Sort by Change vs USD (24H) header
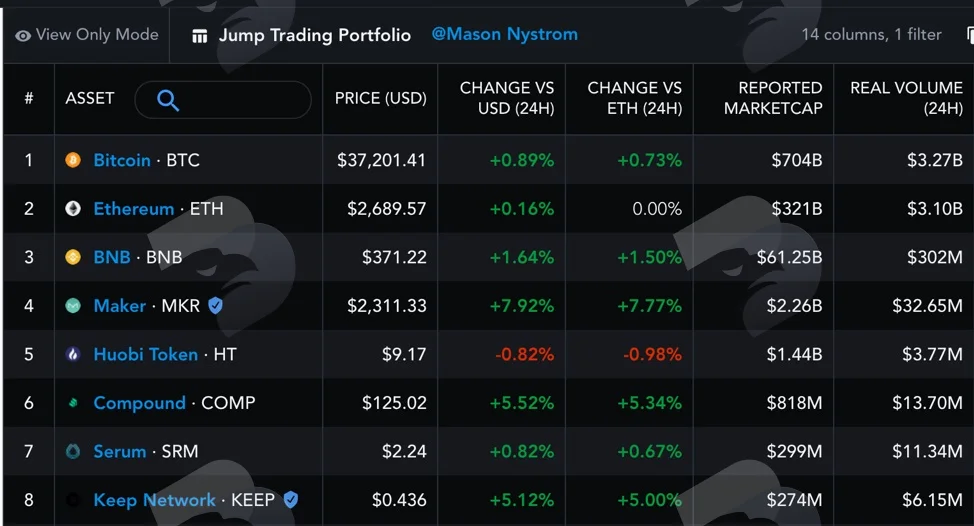The image size is (974, 526). click(x=507, y=98)
